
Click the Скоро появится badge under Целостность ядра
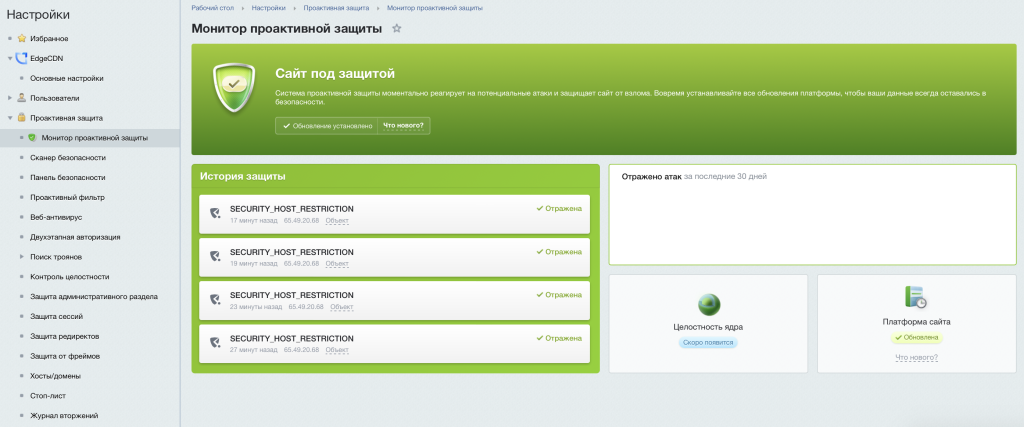click(709, 342)
